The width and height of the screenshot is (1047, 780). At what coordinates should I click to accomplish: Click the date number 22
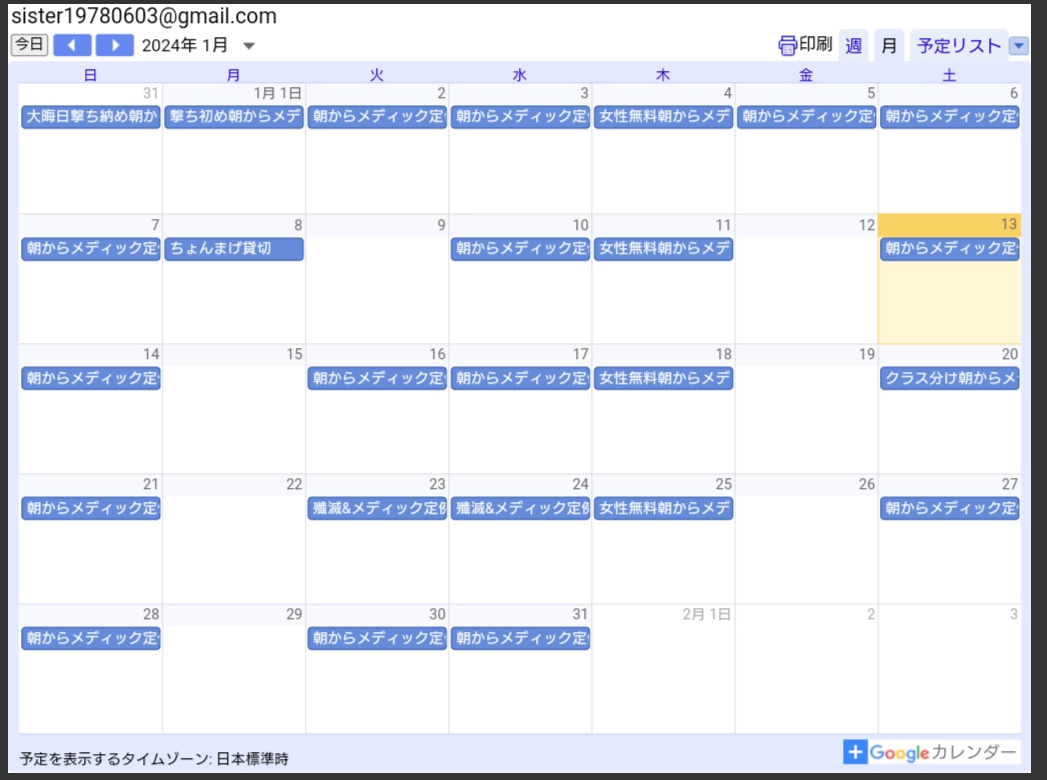[x=294, y=484]
